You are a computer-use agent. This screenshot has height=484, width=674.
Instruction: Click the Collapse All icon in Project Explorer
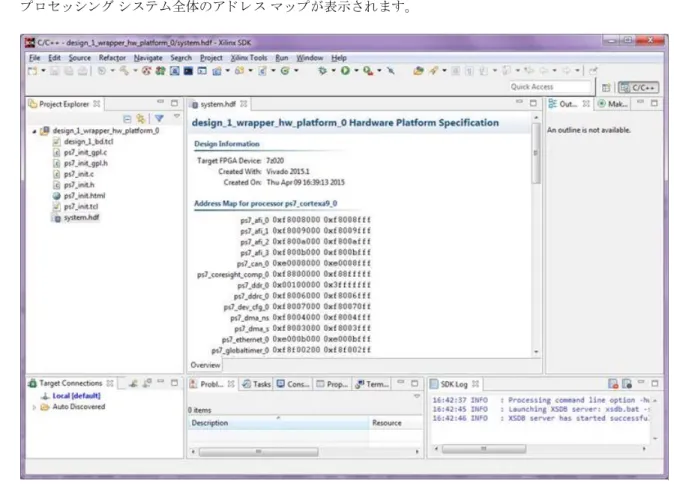127,119
